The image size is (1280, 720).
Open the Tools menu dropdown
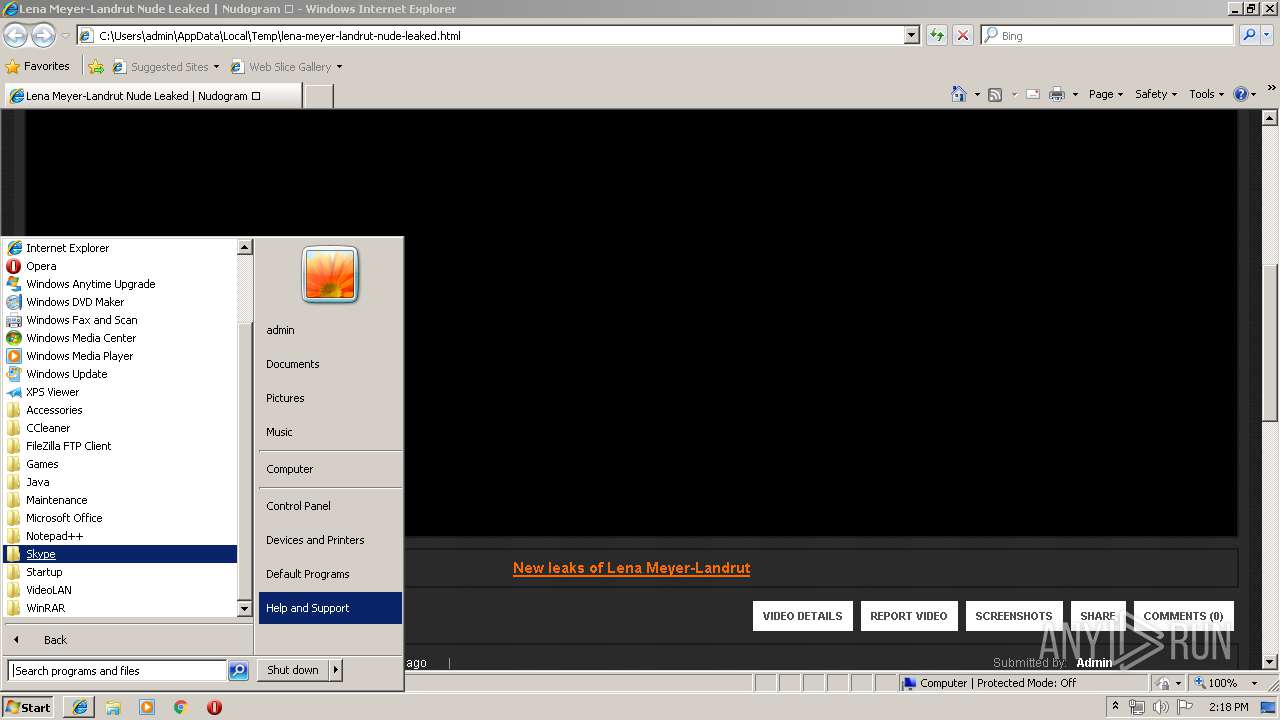click(x=1206, y=94)
